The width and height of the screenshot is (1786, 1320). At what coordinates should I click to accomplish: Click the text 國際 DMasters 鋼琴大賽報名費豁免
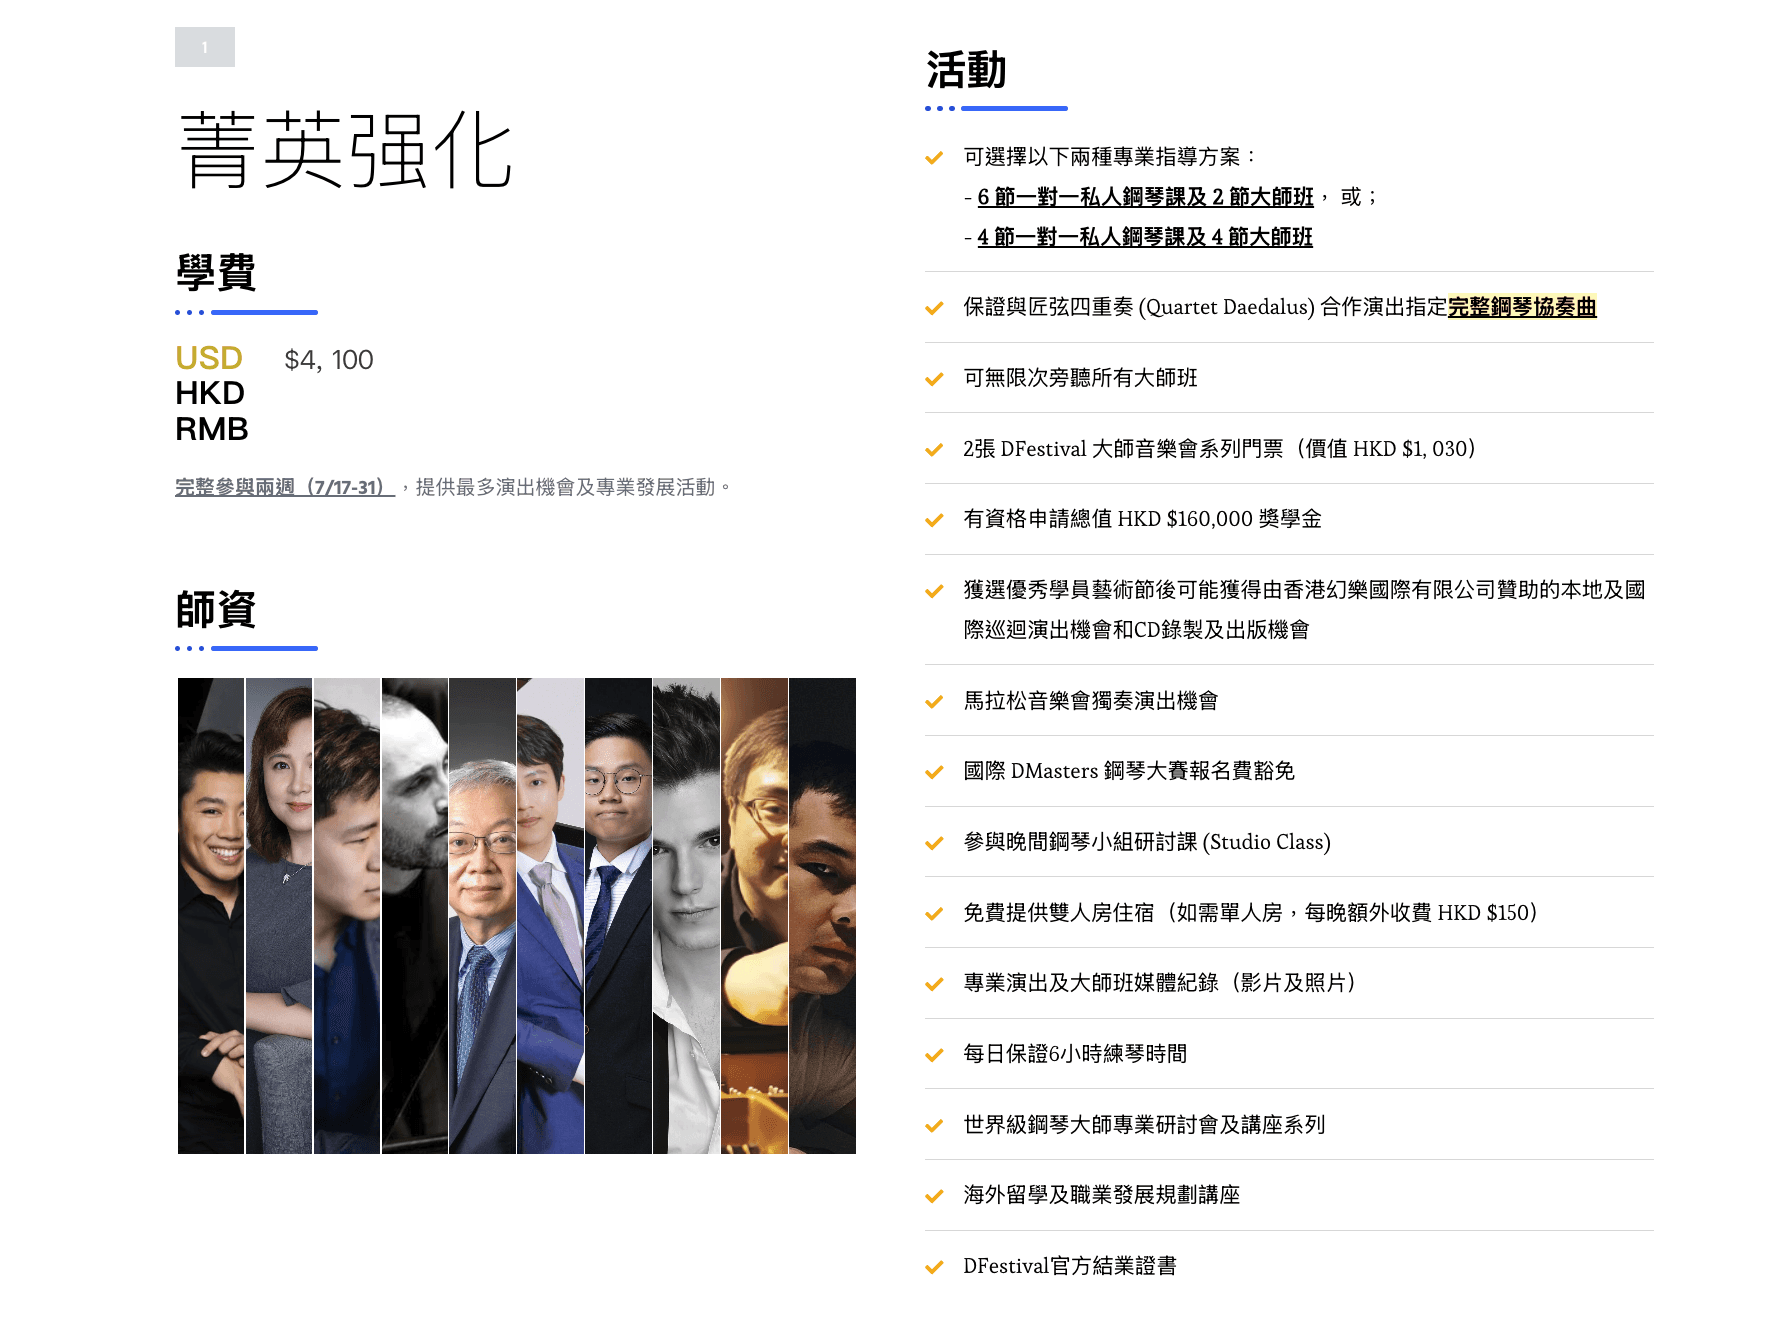1129,771
